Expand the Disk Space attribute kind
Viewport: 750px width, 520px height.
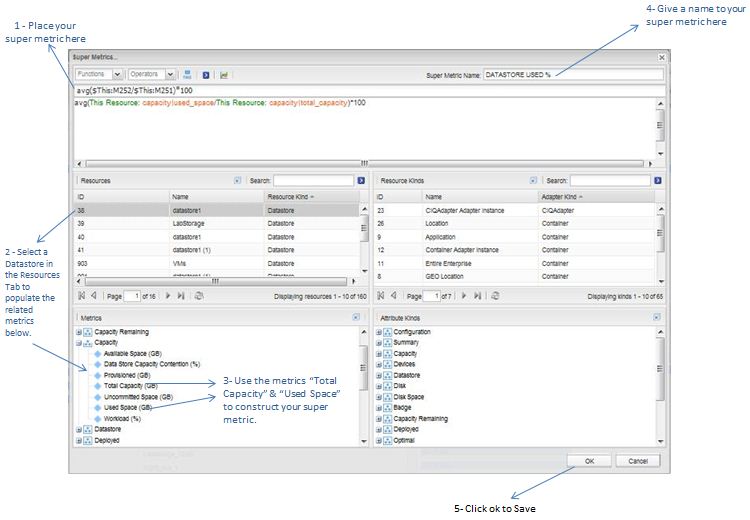[x=378, y=397]
